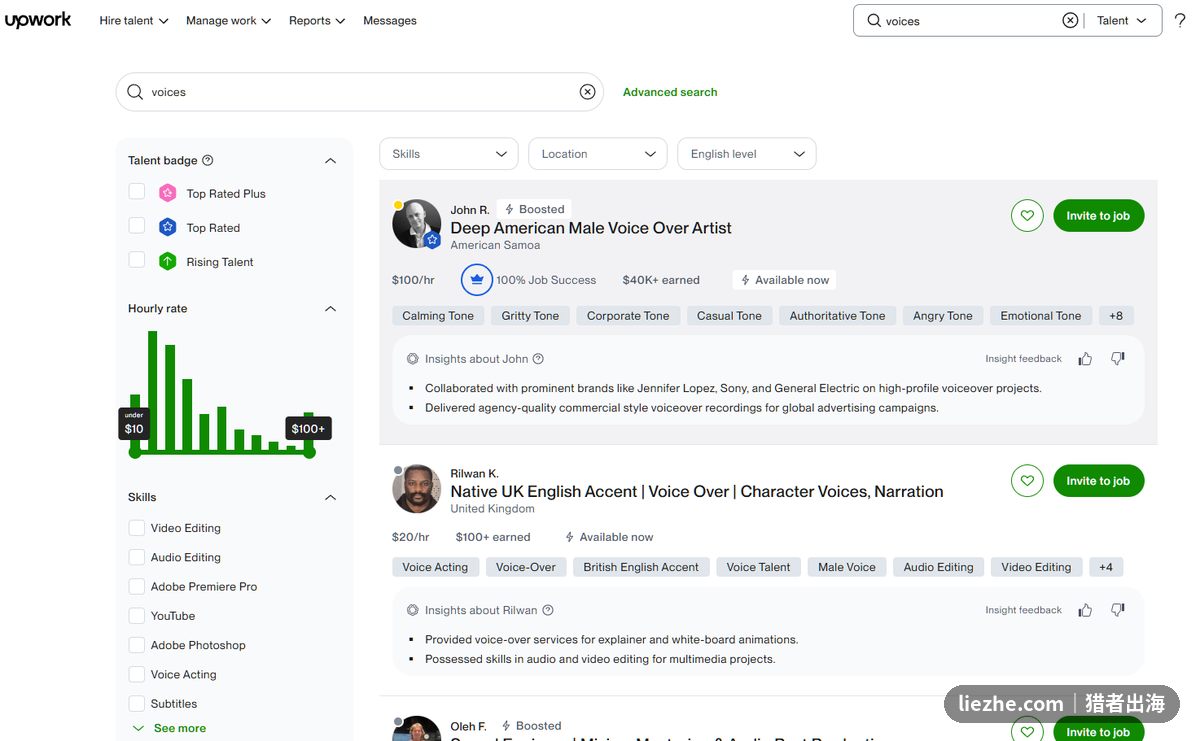The width and height of the screenshot is (1200, 741).
Task: Click the $100+ maximum rate slider handle
Action: [309, 452]
